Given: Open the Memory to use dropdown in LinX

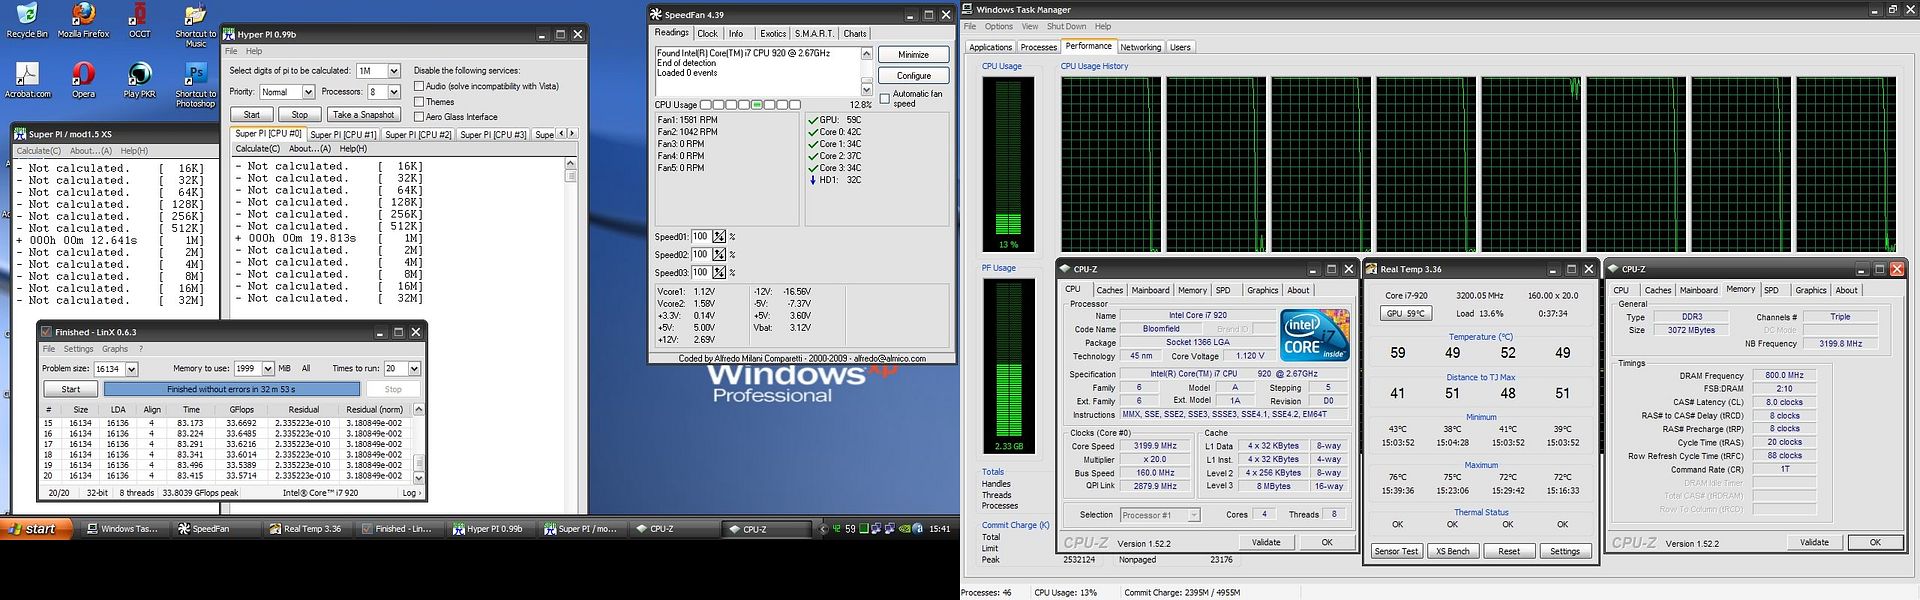Looking at the screenshot, I should [x=268, y=369].
